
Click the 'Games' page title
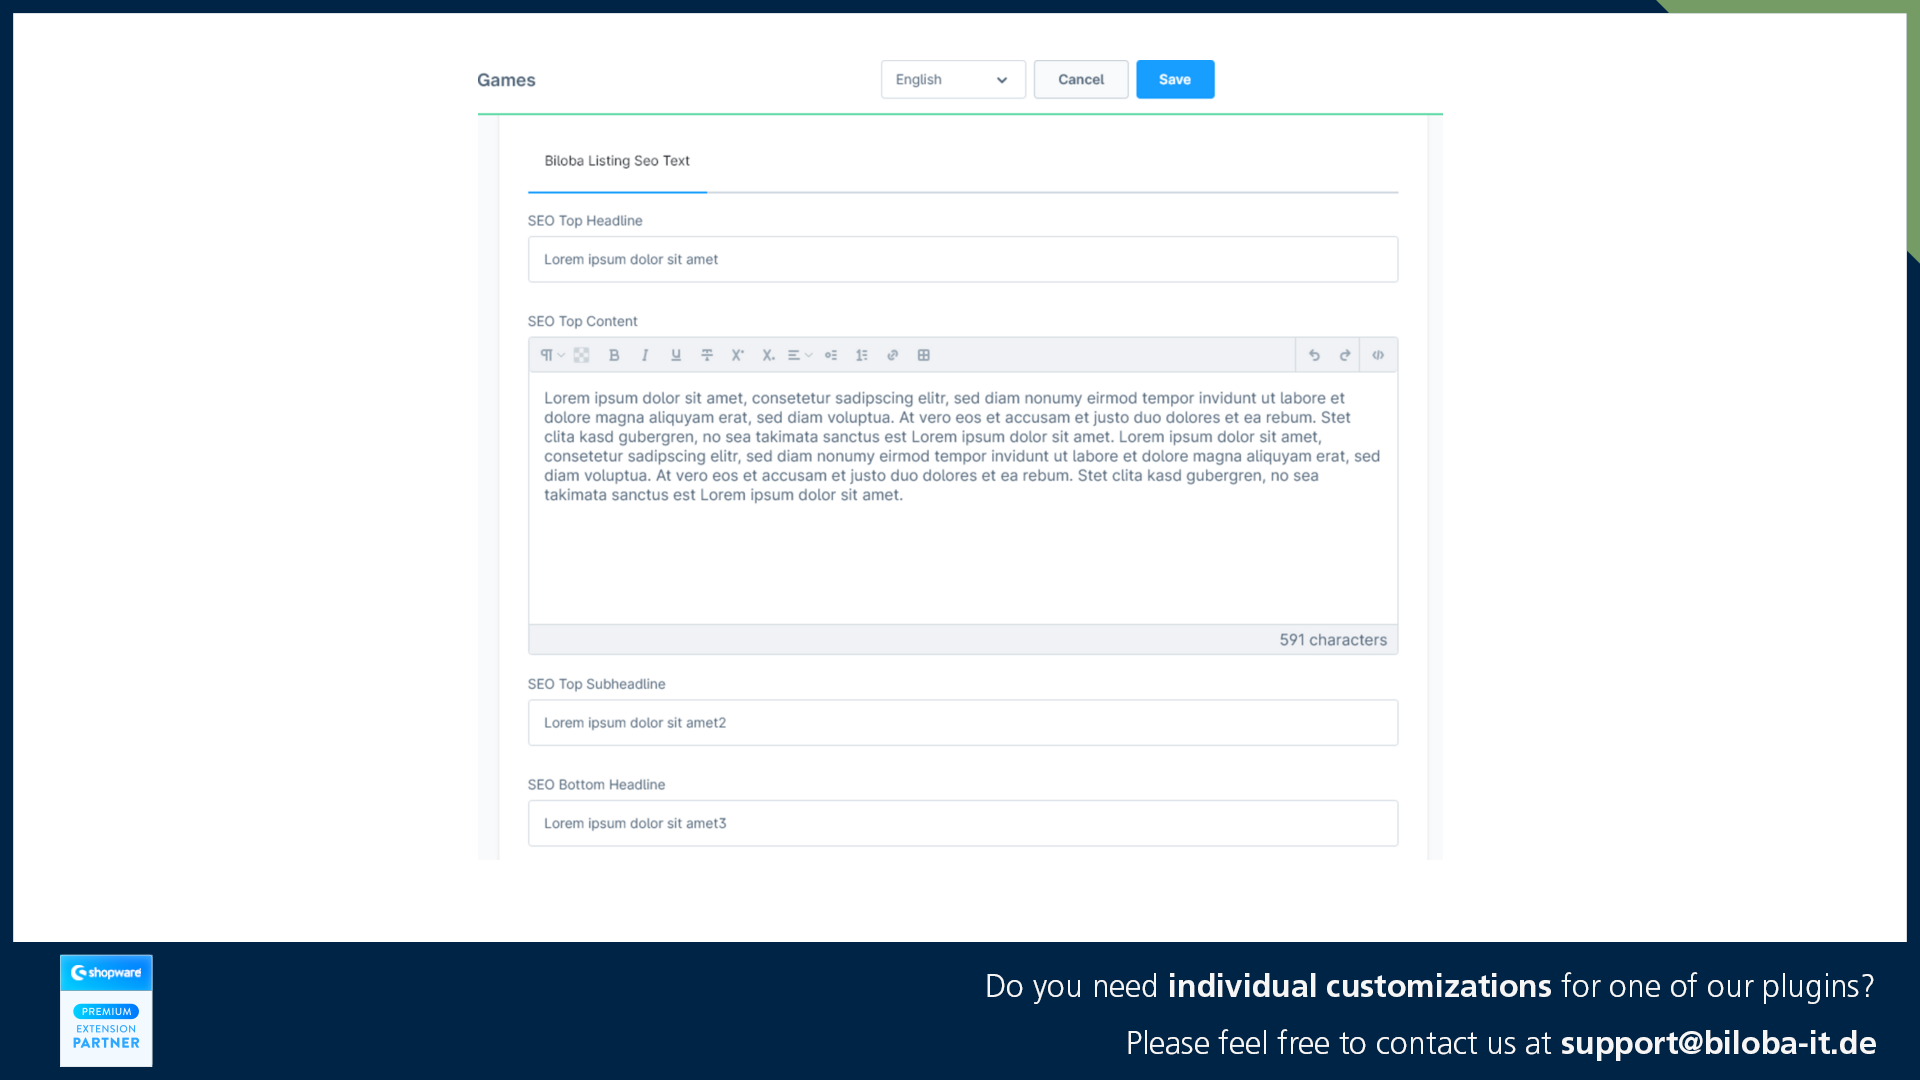point(506,80)
